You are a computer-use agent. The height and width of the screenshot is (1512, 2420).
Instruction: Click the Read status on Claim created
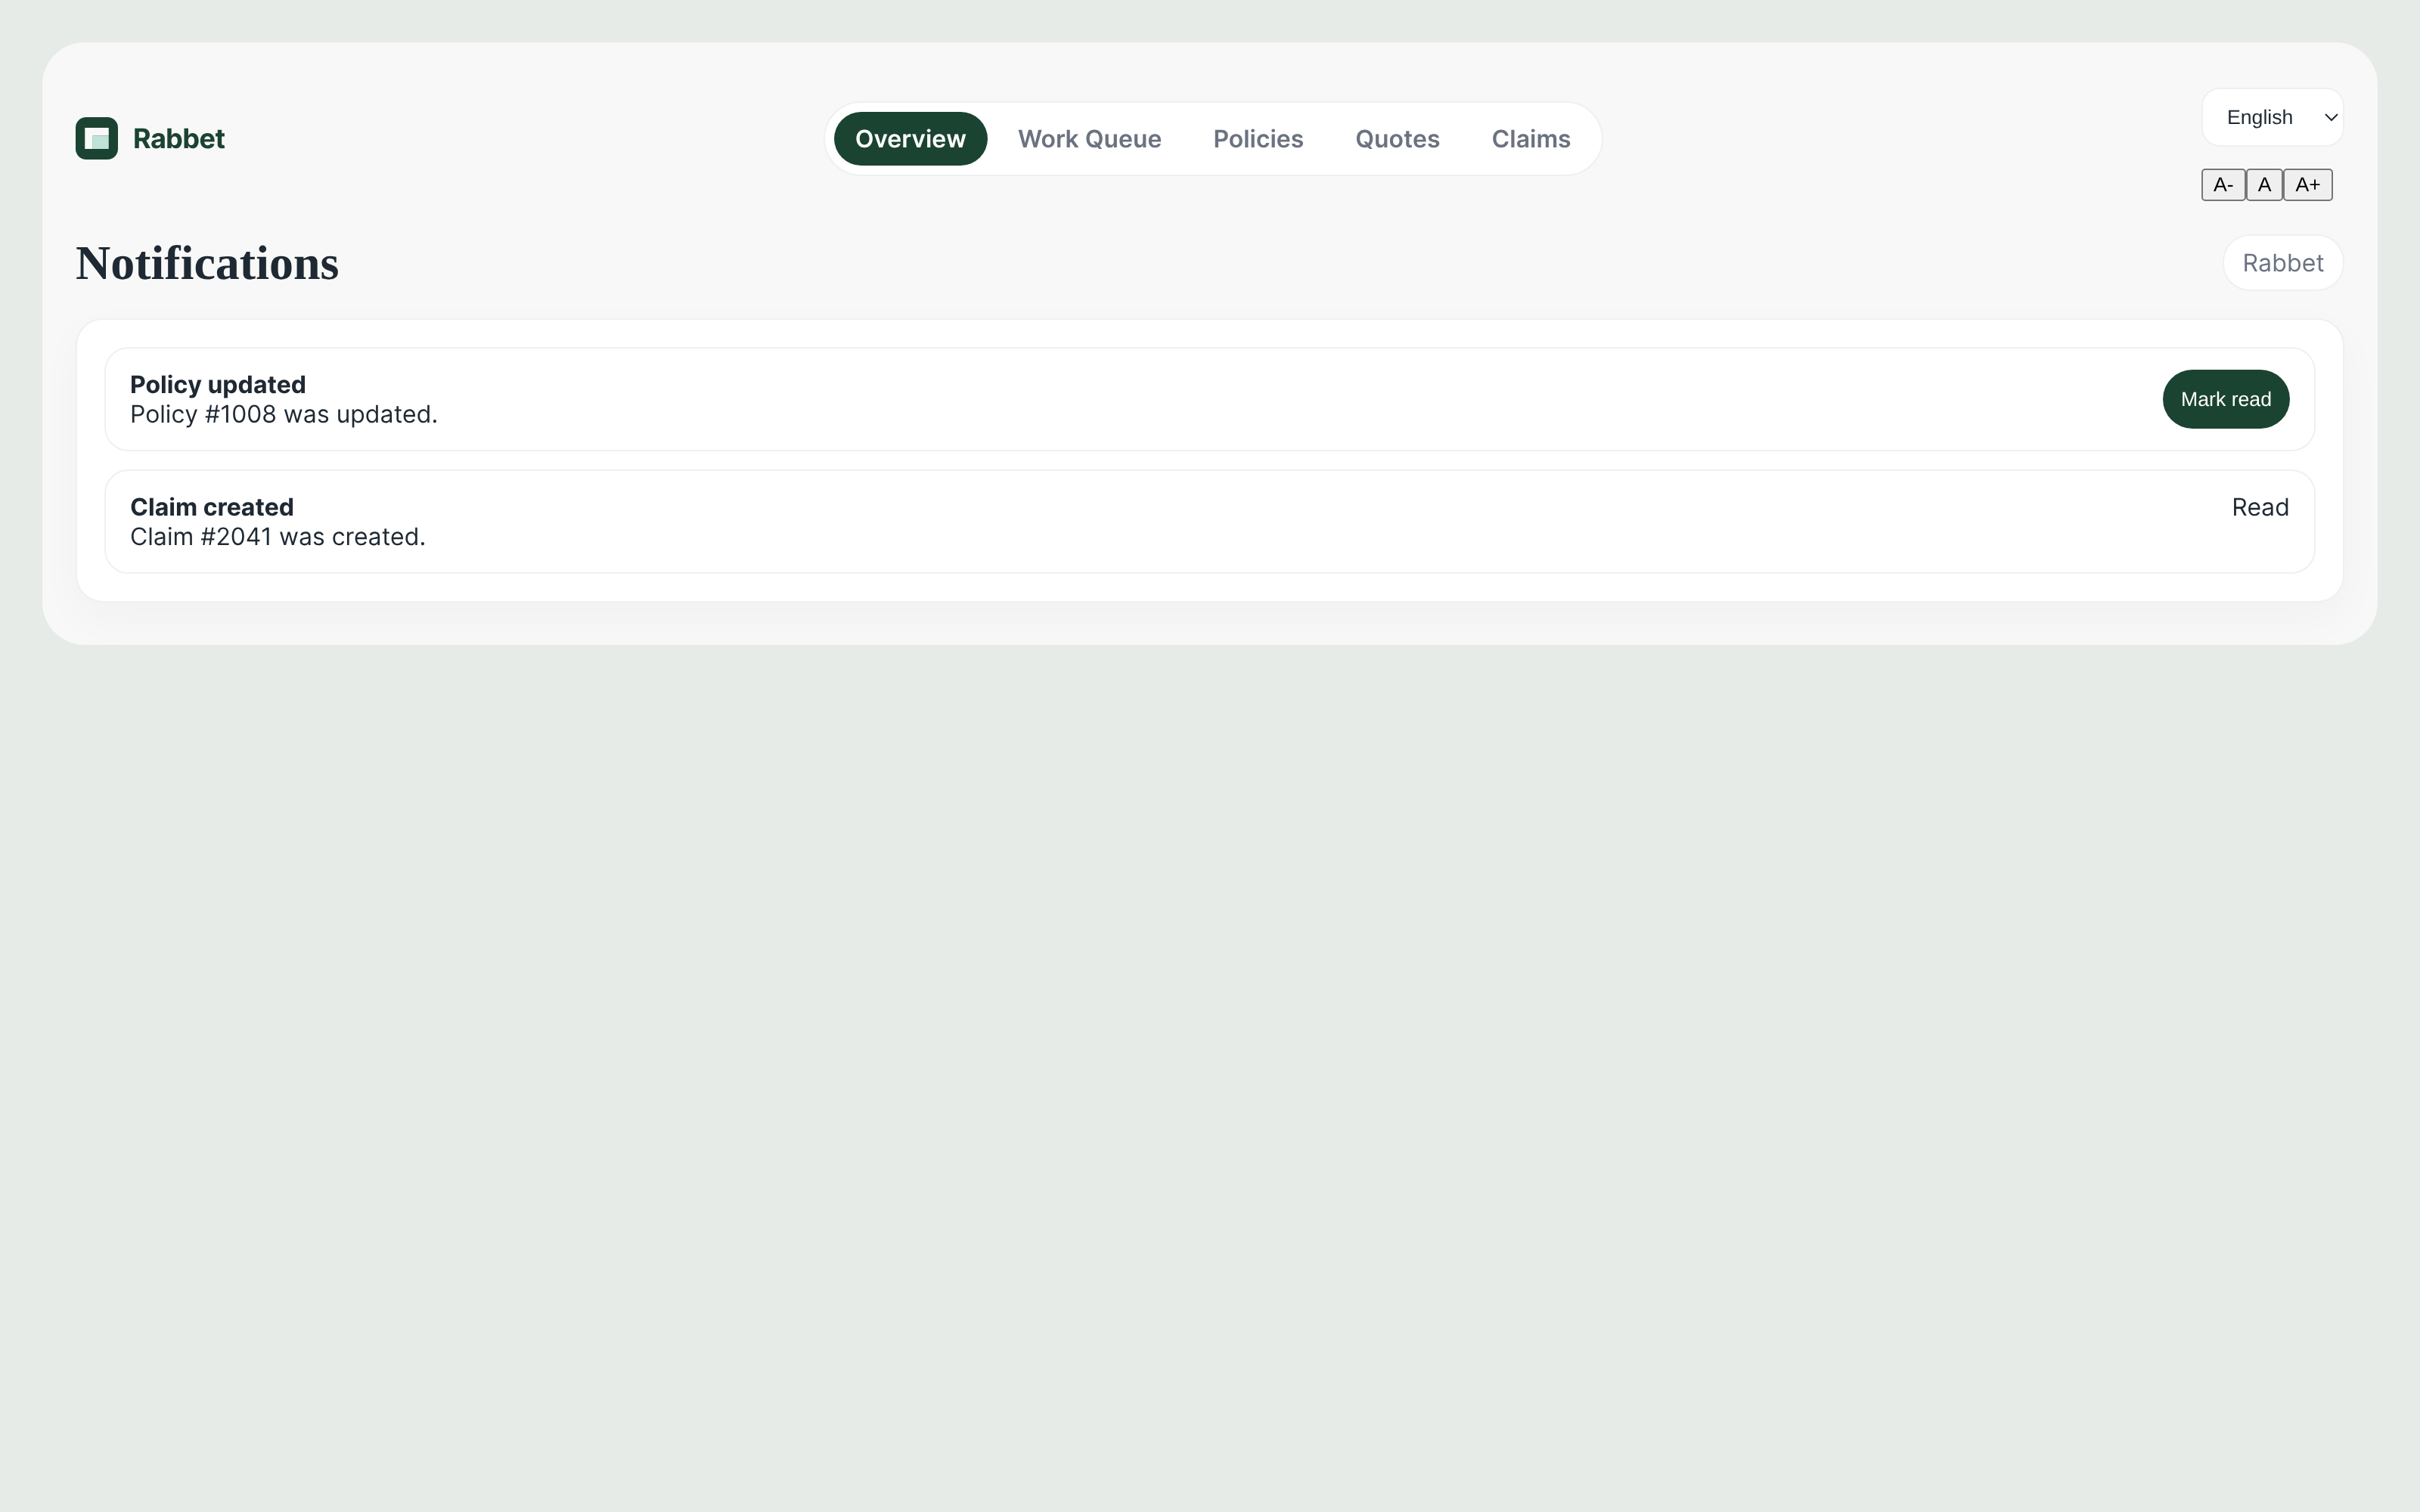(2260, 507)
